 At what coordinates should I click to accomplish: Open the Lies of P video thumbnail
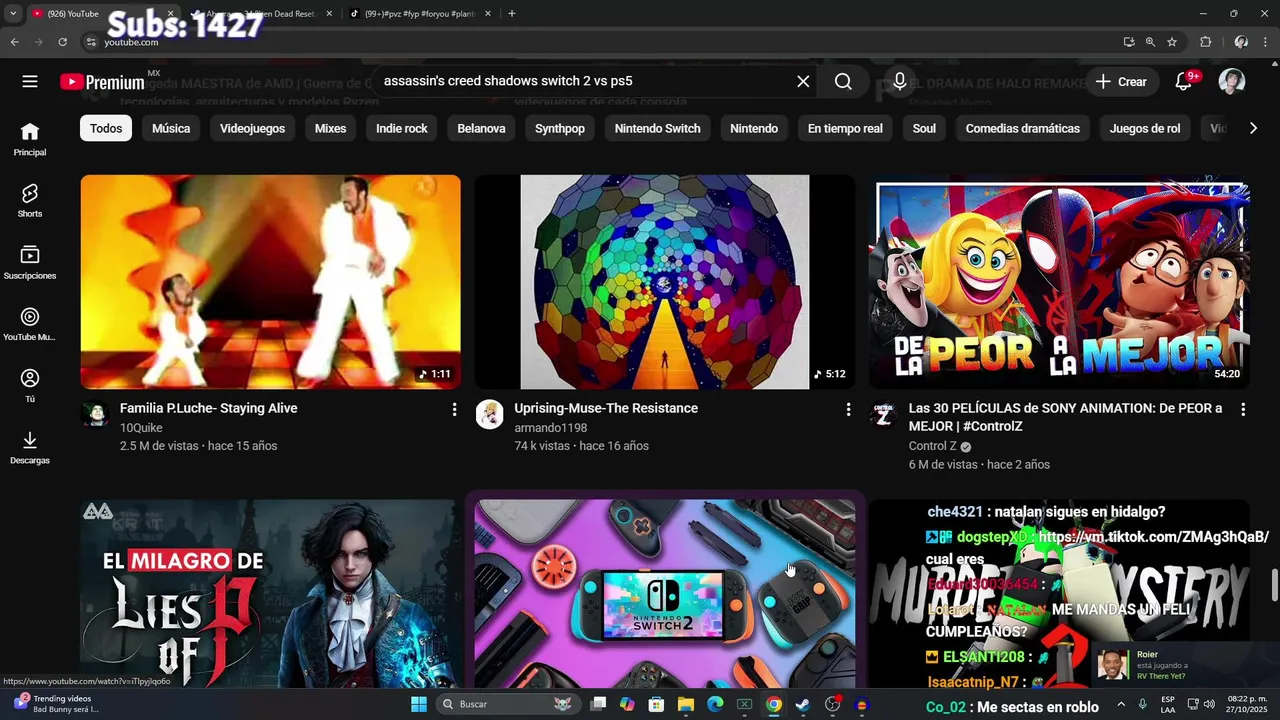pyautogui.click(x=270, y=594)
